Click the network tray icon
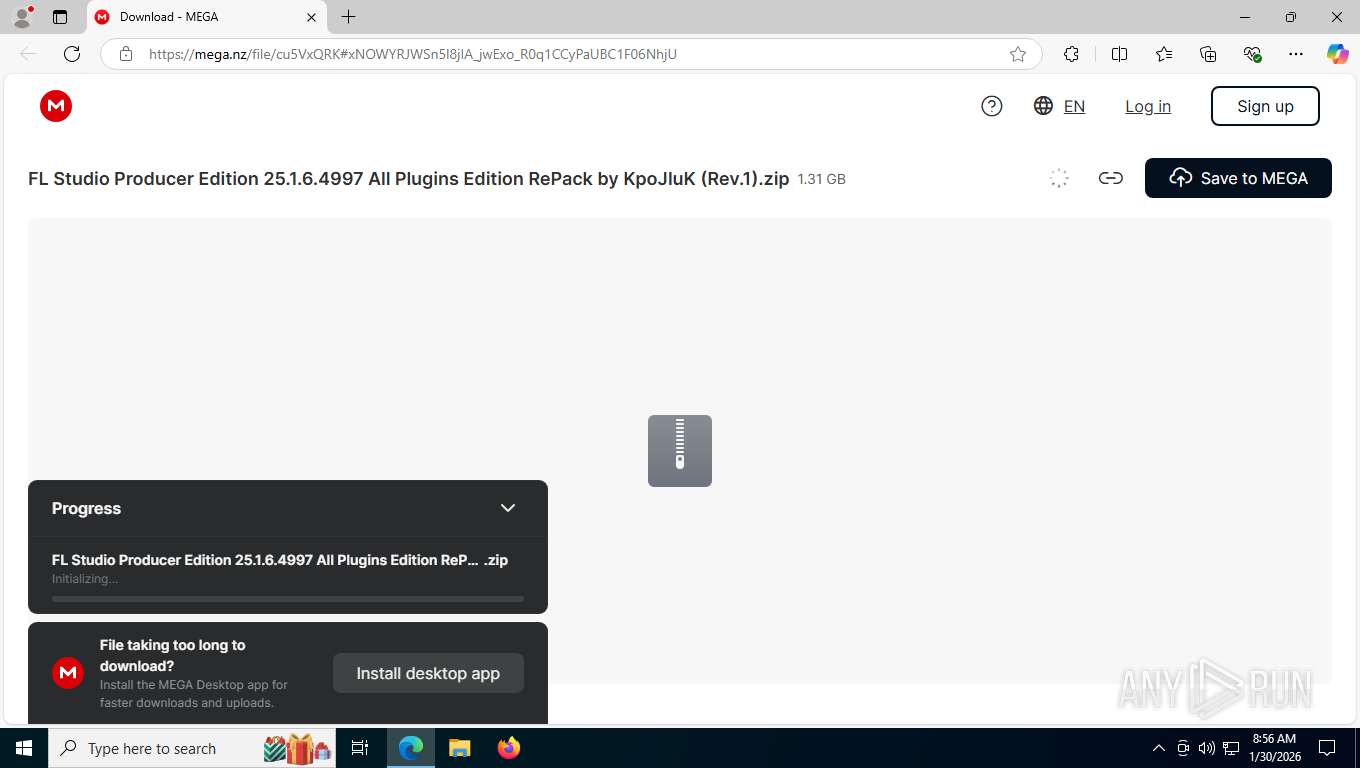1360x768 pixels. click(1231, 748)
